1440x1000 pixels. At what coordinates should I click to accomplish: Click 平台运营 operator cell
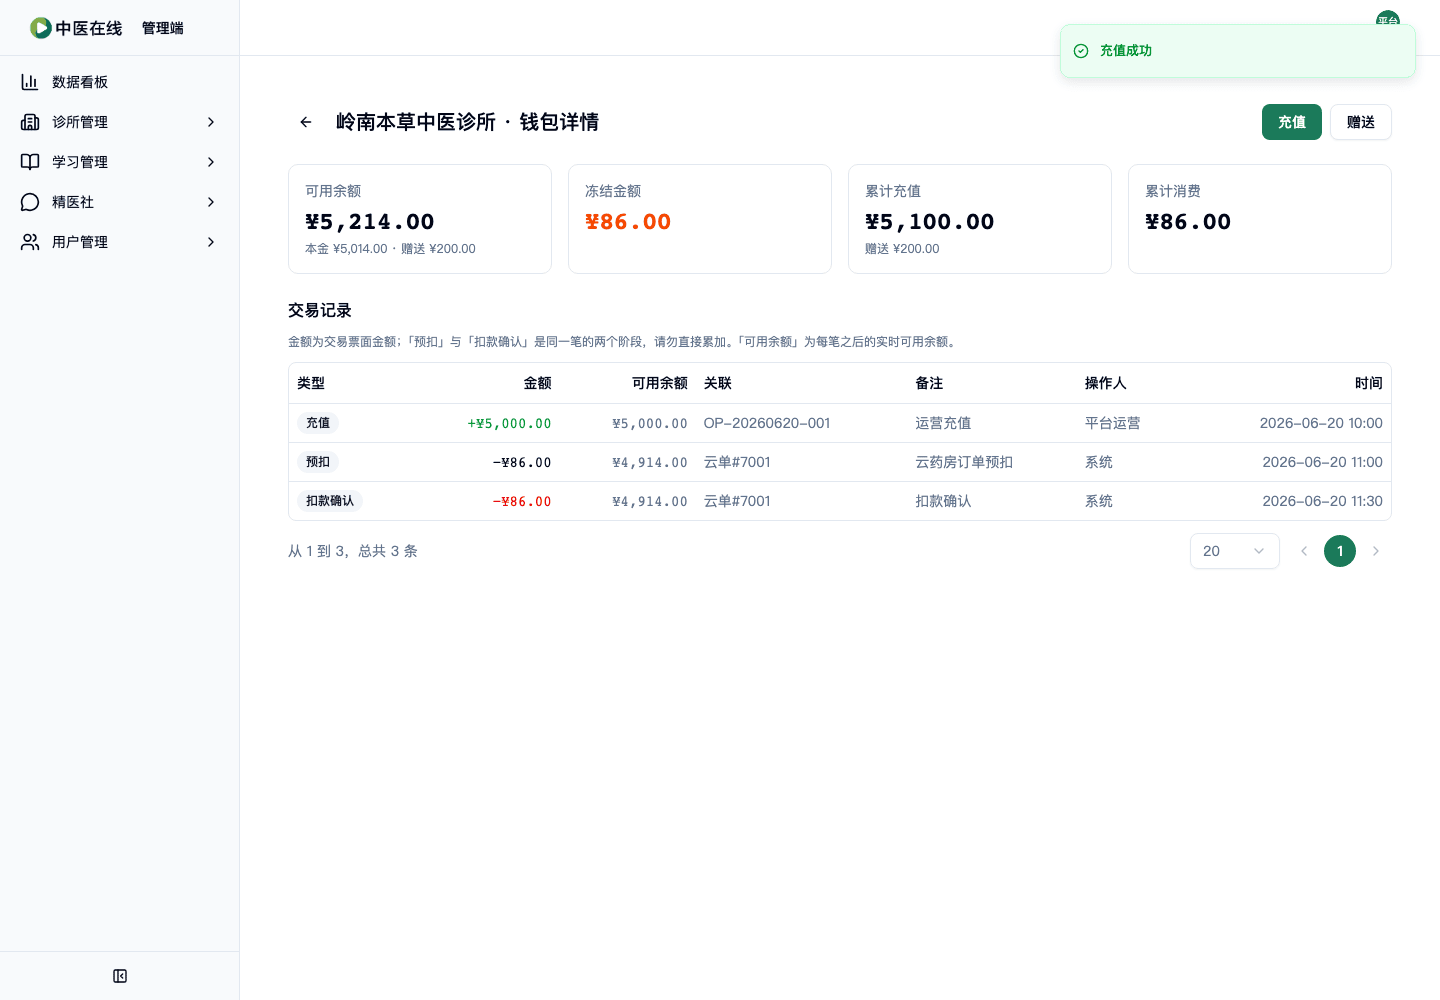pyautogui.click(x=1113, y=423)
